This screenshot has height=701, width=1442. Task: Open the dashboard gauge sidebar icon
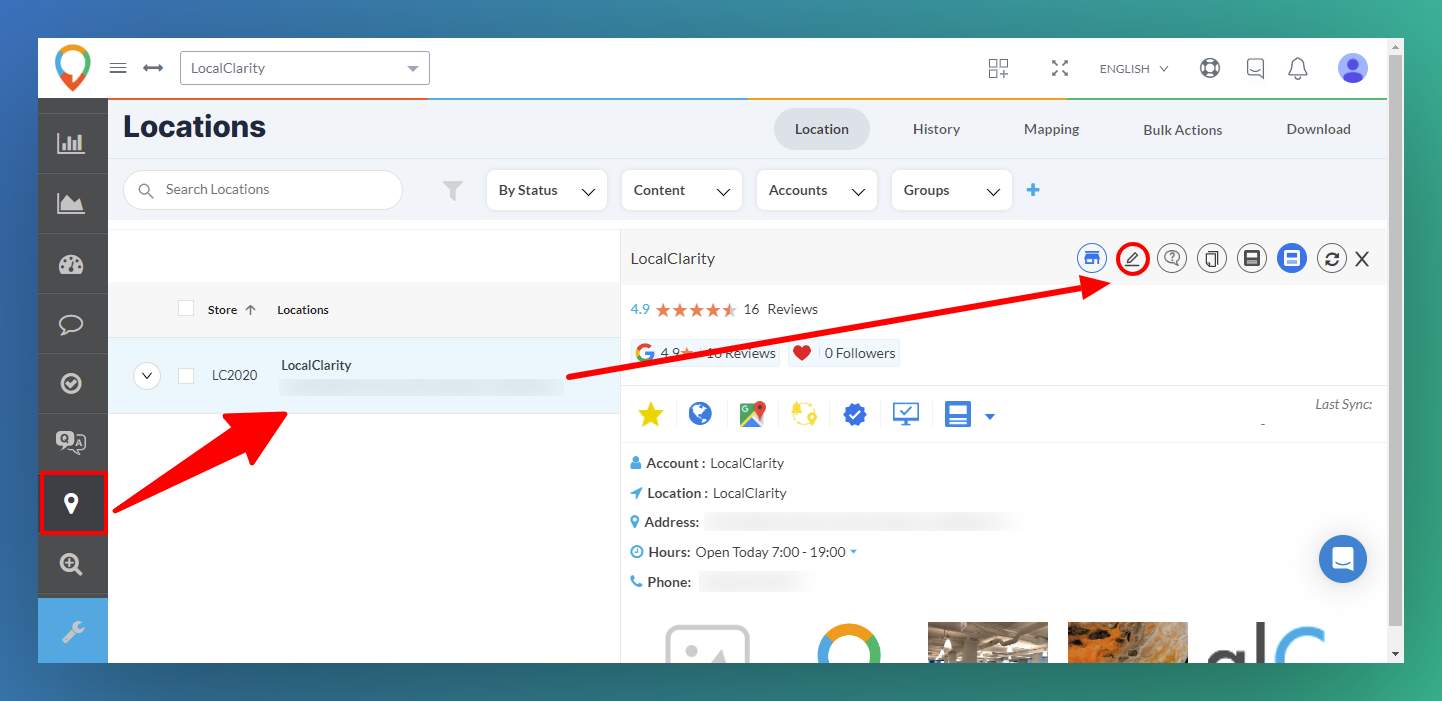pyautogui.click(x=71, y=264)
